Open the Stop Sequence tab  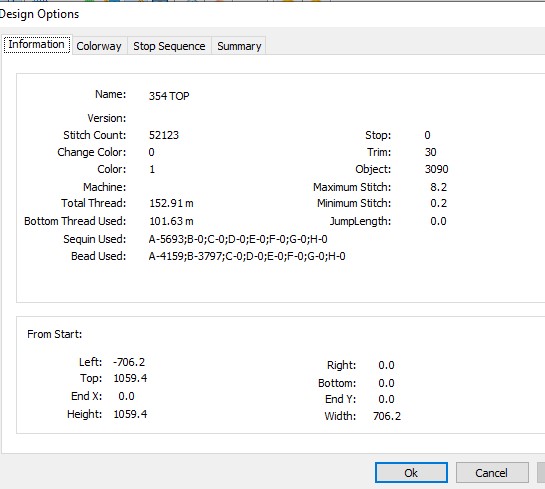(x=169, y=46)
